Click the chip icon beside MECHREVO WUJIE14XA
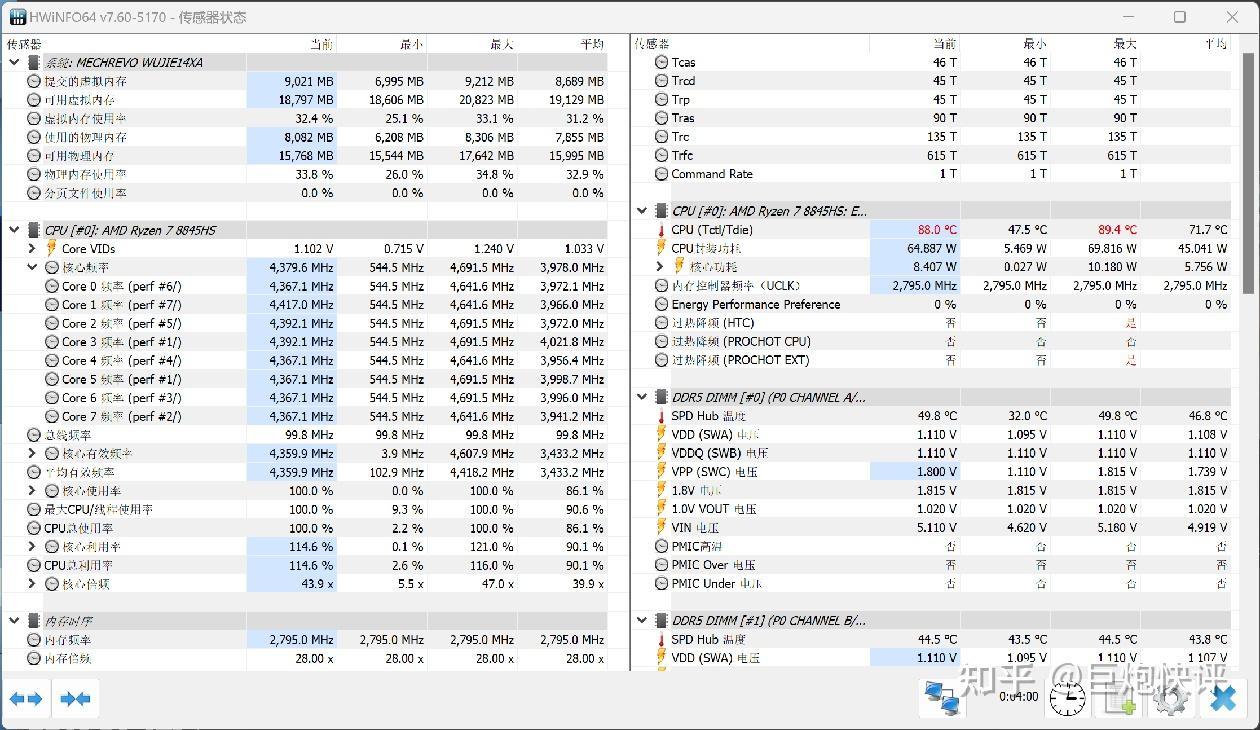Image resolution: width=1260 pixels, height=730 pixels. click(34, 62)
